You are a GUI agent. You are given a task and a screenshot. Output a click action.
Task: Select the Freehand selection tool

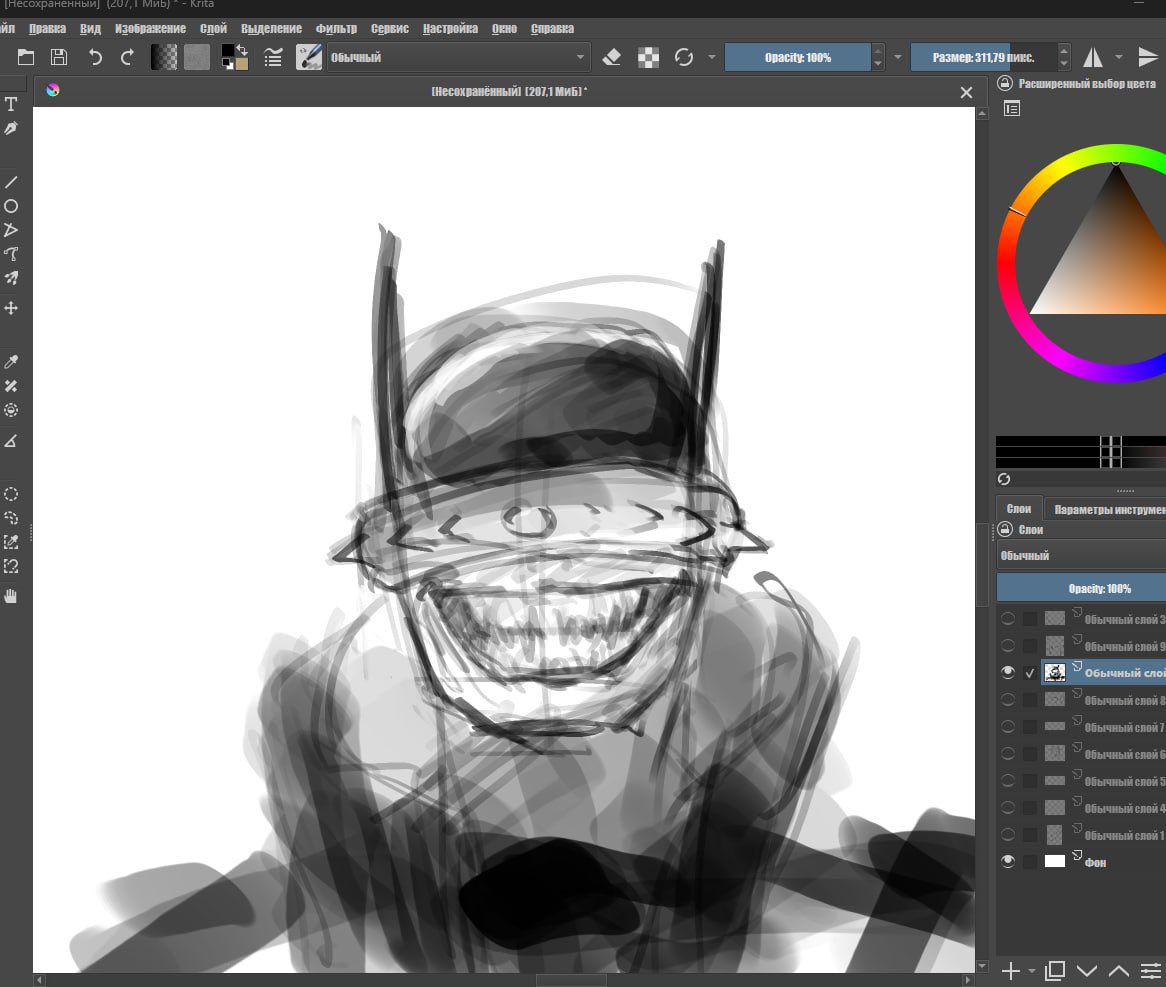coord(11,518)
